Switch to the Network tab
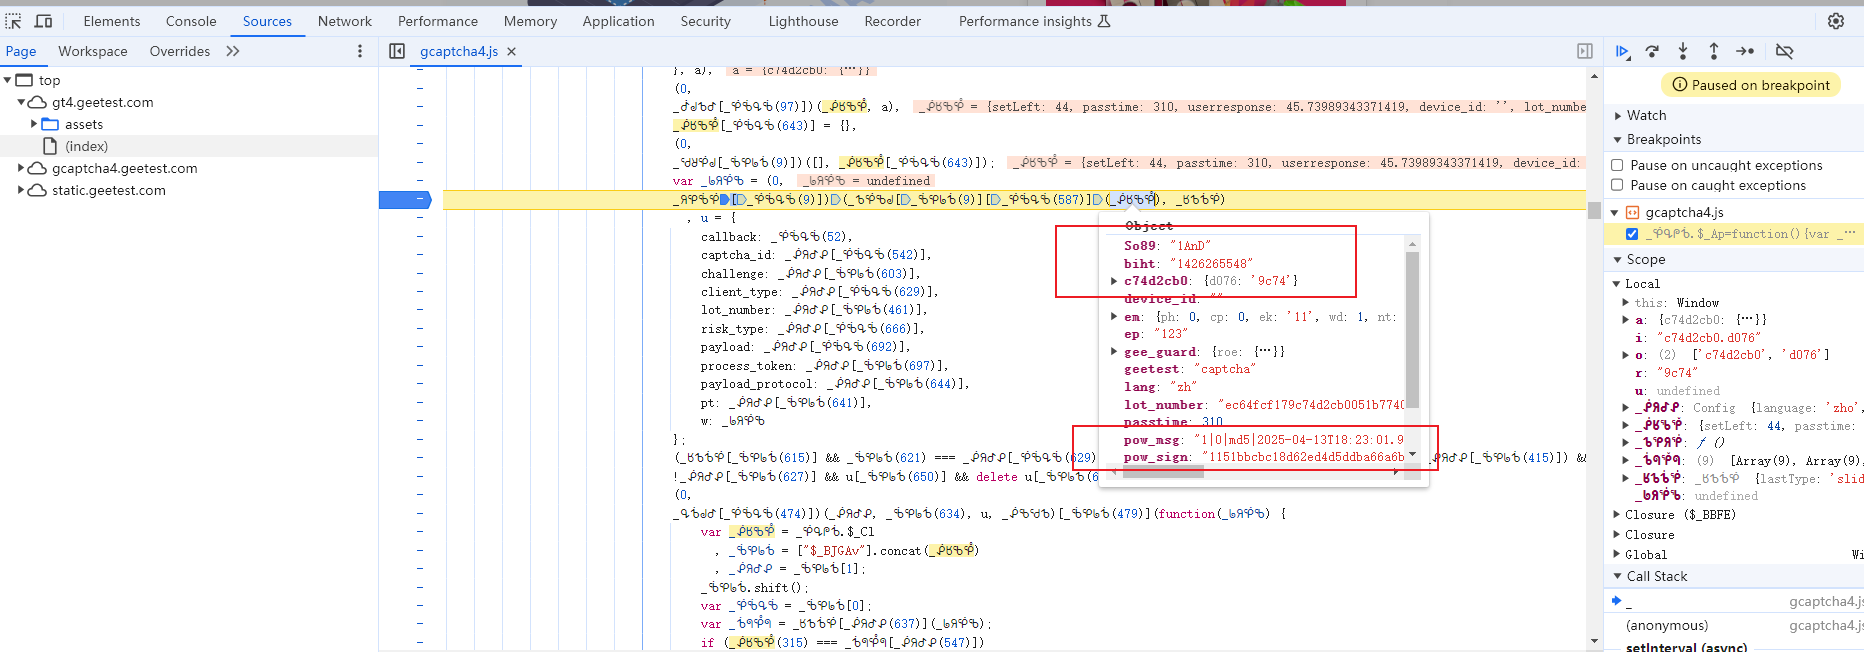1864x652 pixels. [x=344, y=21]
